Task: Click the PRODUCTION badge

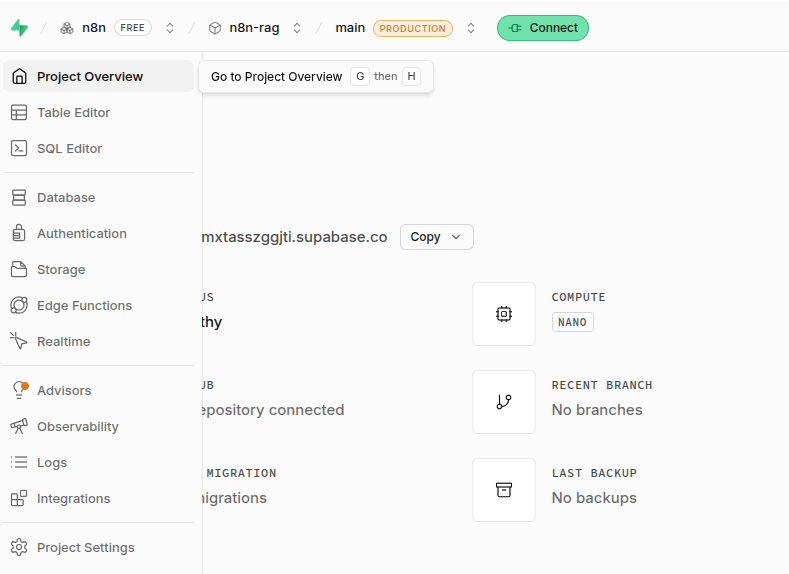Action: 413,29
